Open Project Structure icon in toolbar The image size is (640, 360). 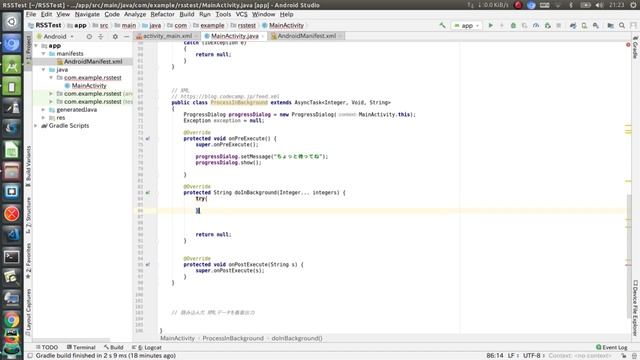pos(611,25)
